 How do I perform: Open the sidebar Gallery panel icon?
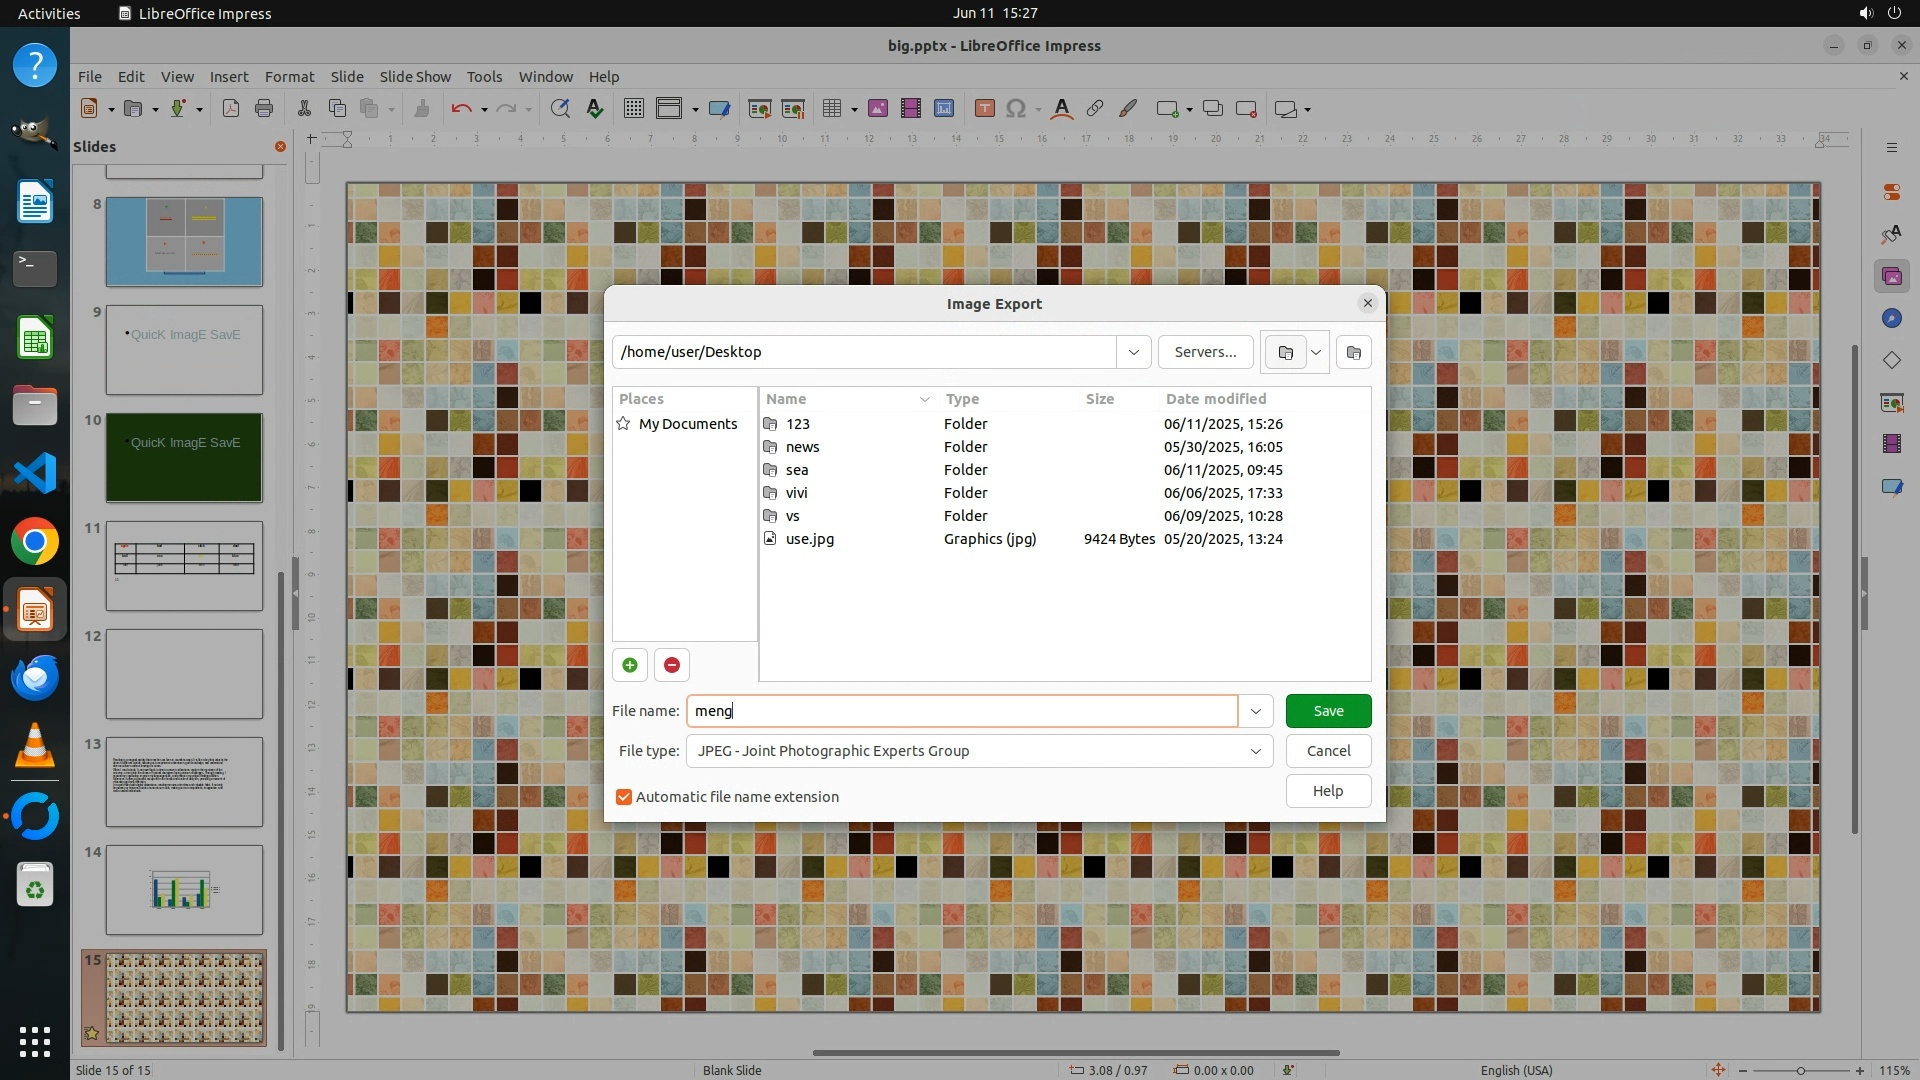pos(1891,276)
